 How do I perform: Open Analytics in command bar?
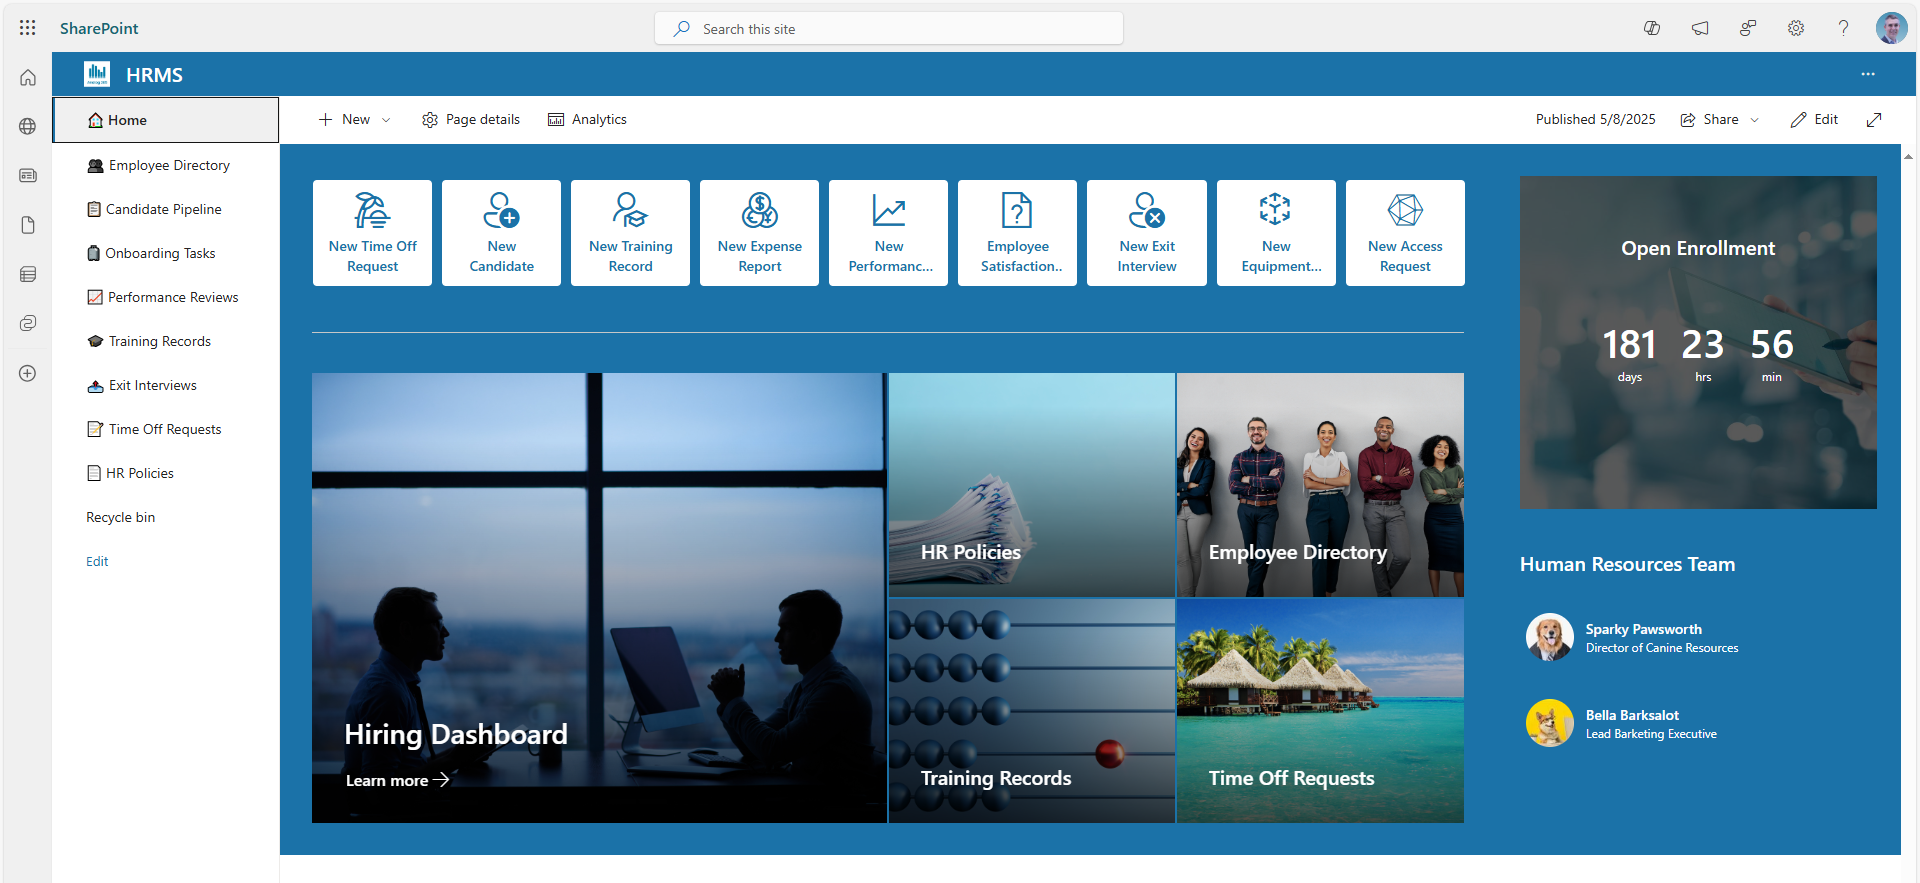coord(587,120)
